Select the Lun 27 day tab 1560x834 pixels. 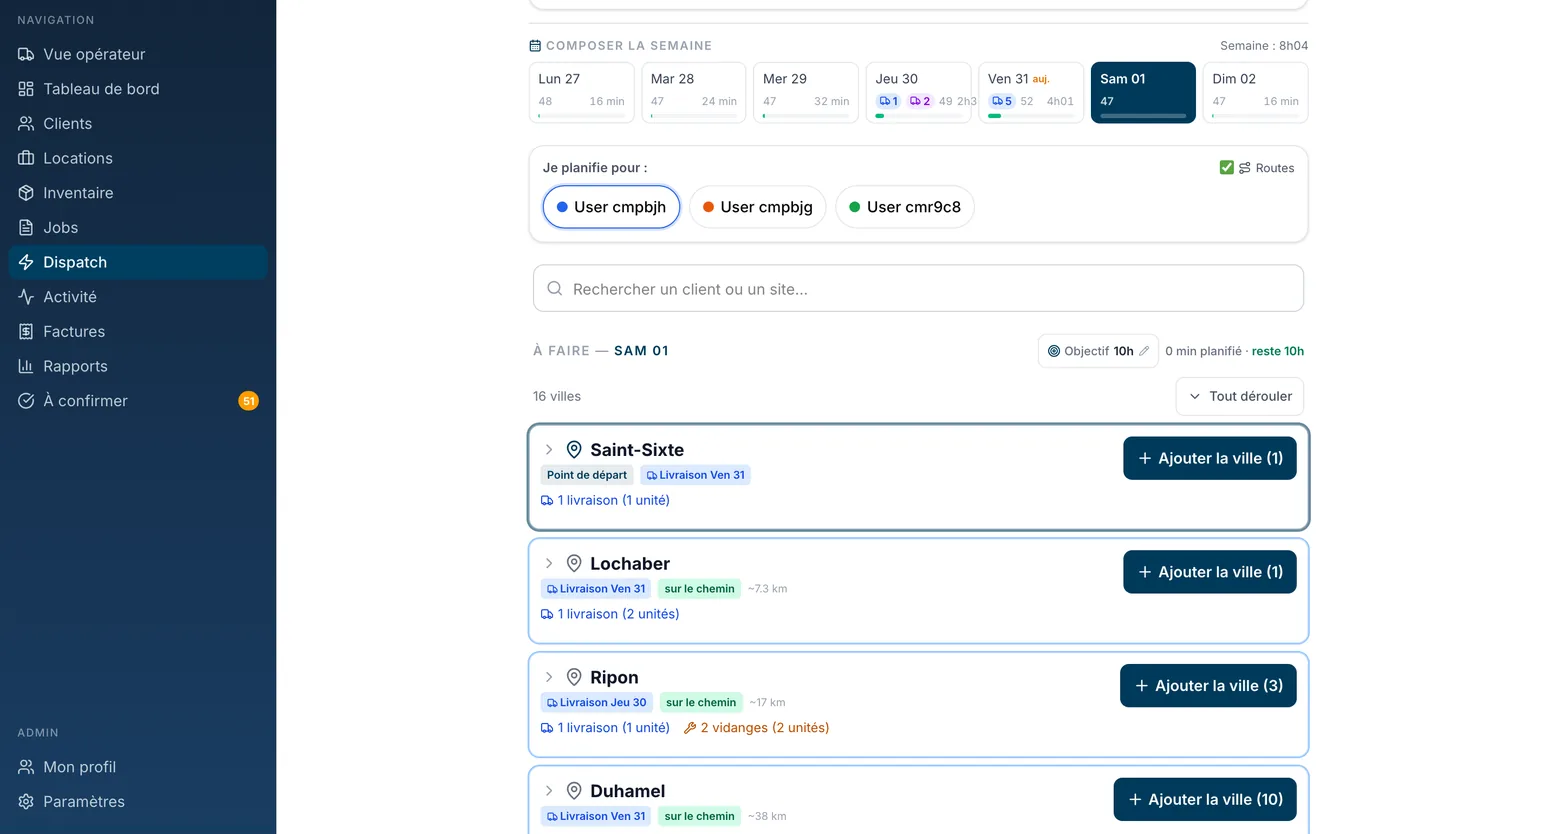pos(581,92)
